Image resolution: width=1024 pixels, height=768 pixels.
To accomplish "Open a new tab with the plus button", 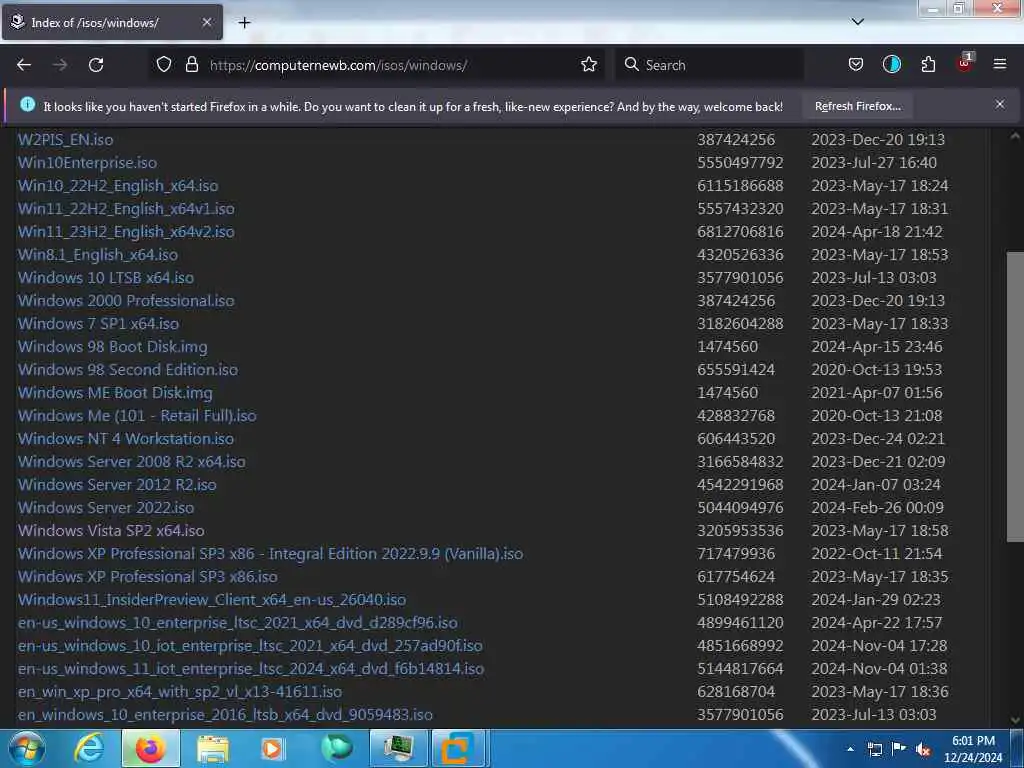I will pos(244,23).
